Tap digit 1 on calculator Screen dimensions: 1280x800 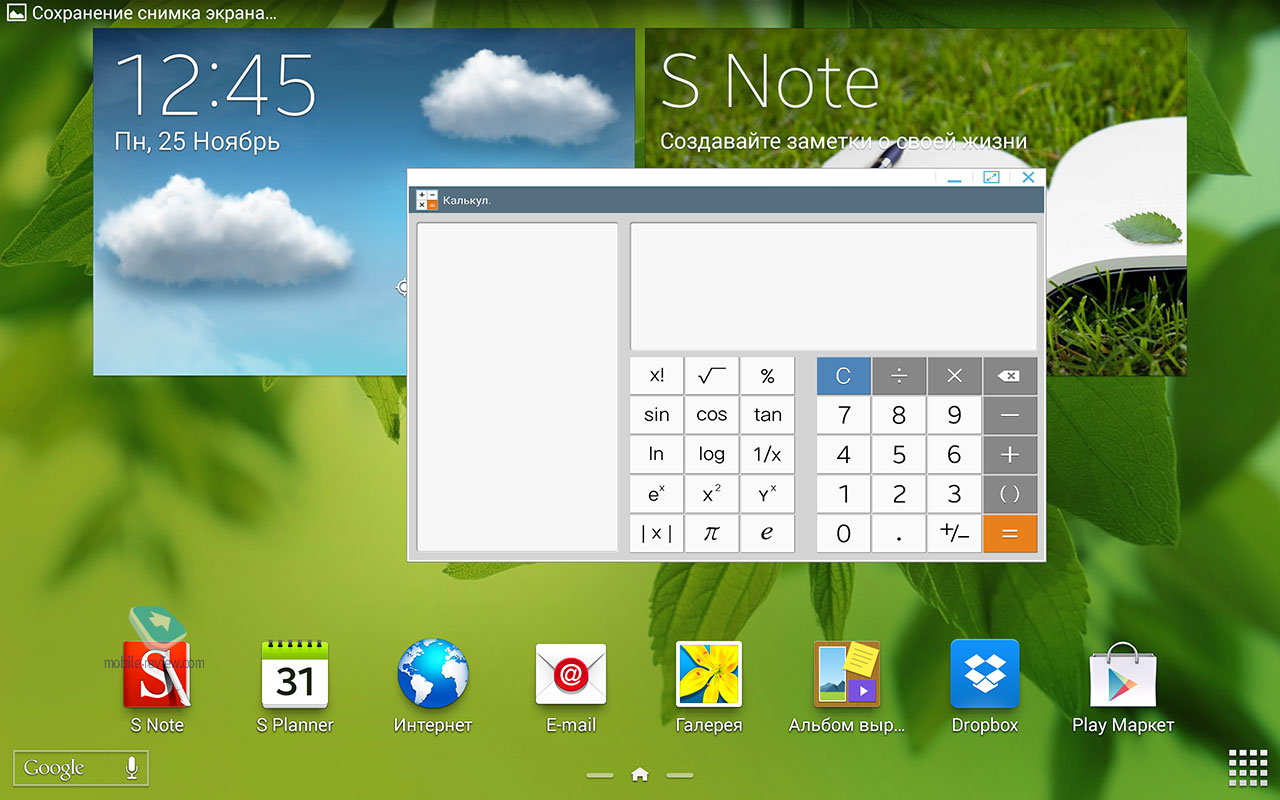point(844,494)
